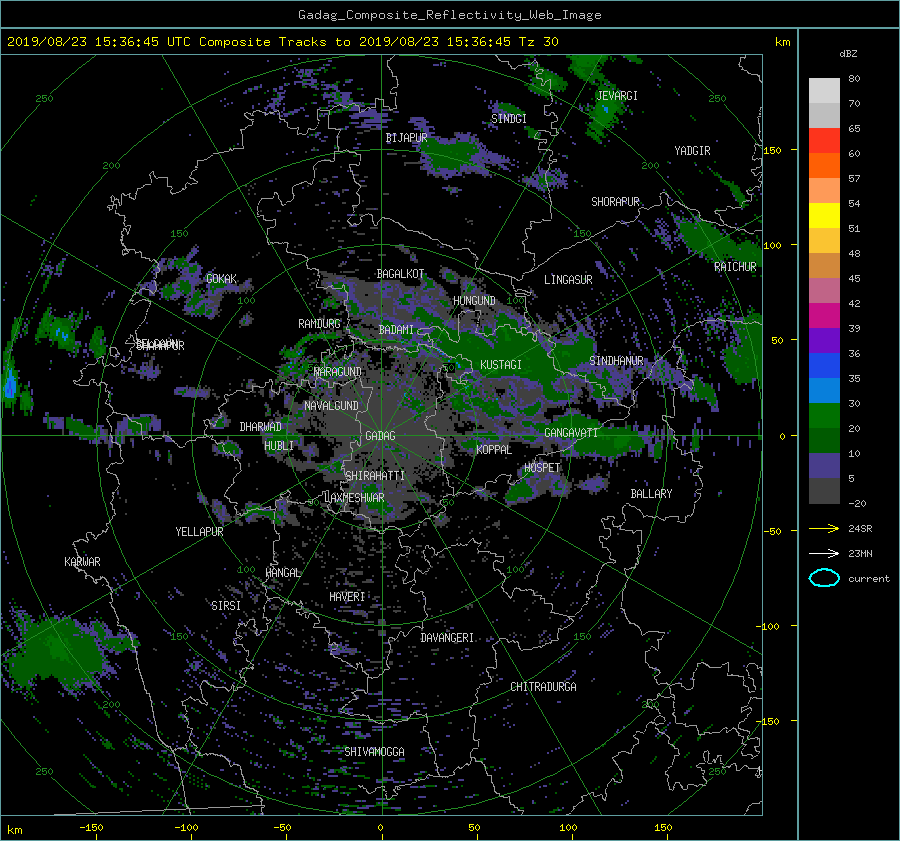This screenshot has width=900, height=841.
Task: Click the white 23MN arrow legend icon
Action: click(x=824, y=553)
